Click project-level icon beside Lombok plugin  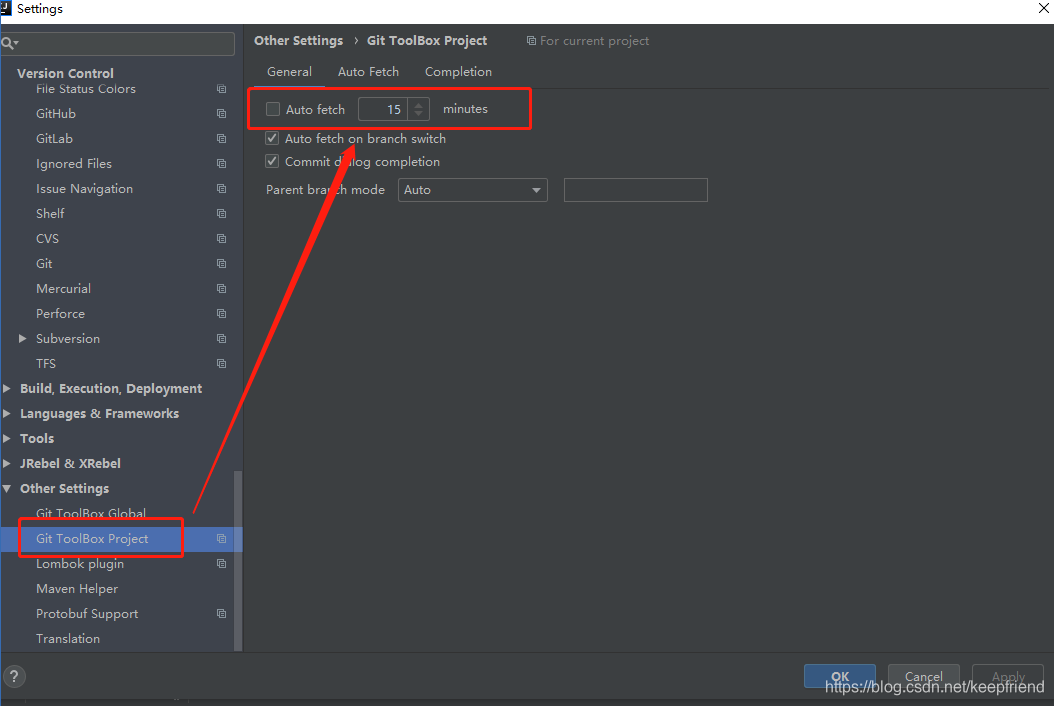[221, 563]
